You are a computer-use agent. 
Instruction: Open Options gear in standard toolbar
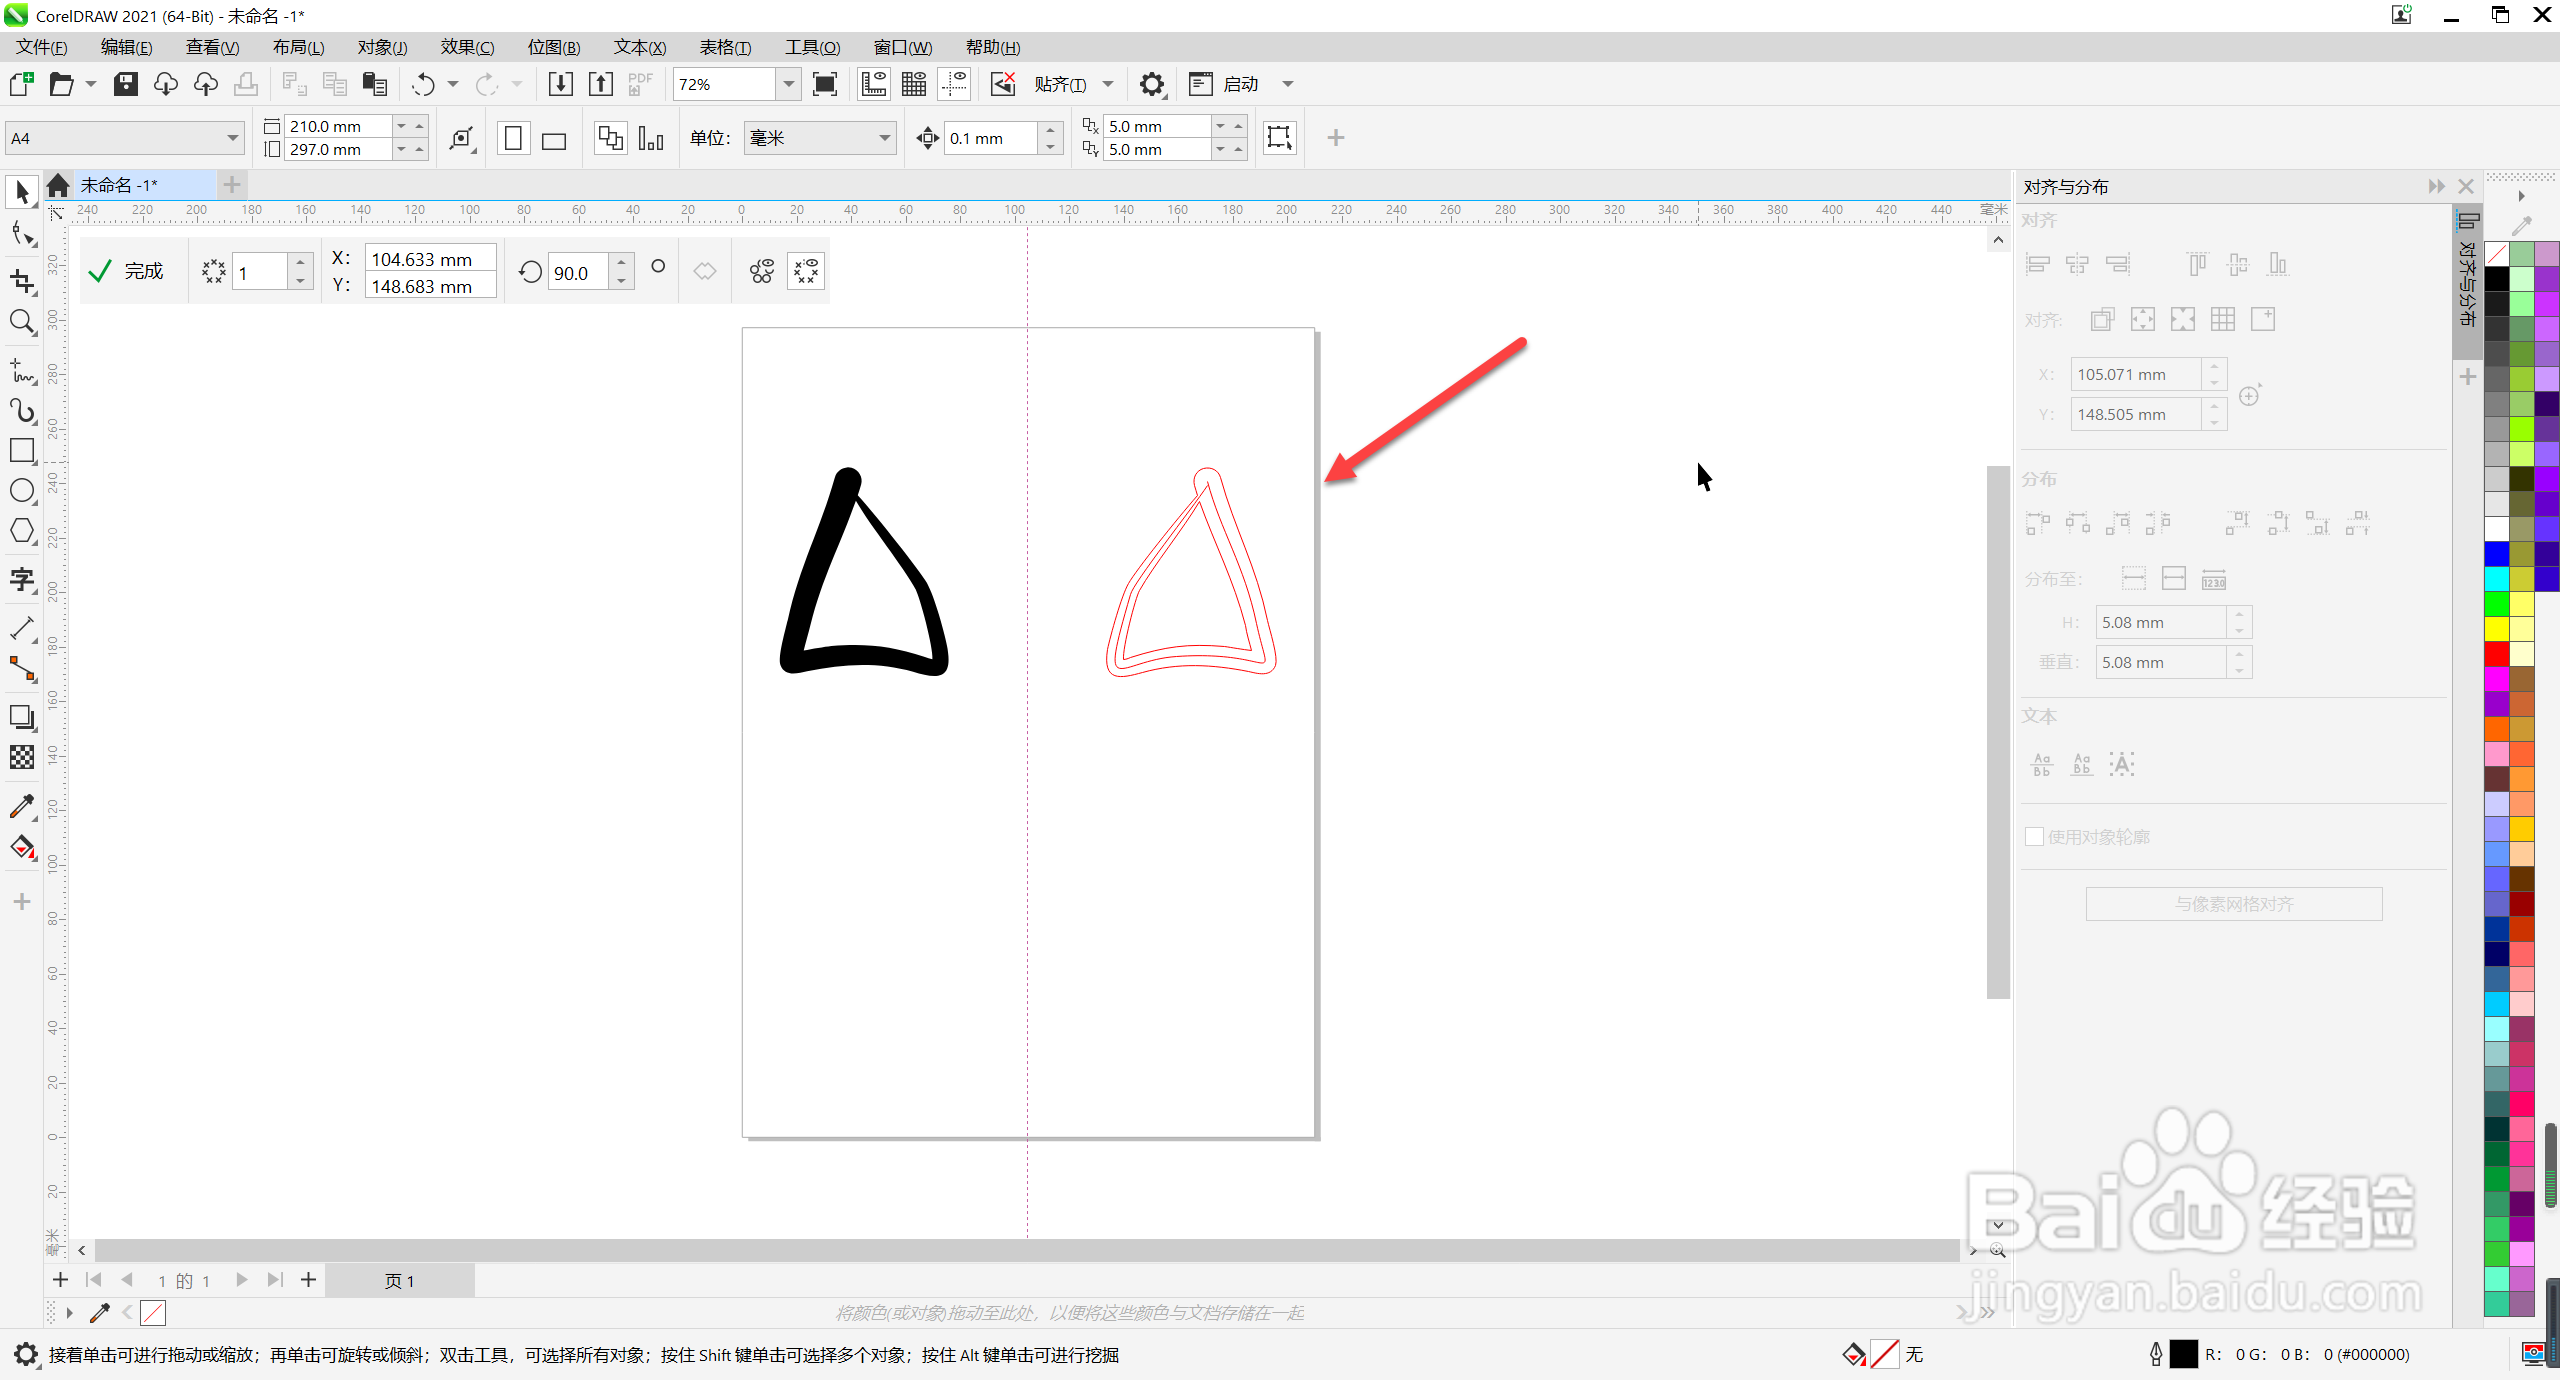pyautogui.click(x=1152, y=84)
